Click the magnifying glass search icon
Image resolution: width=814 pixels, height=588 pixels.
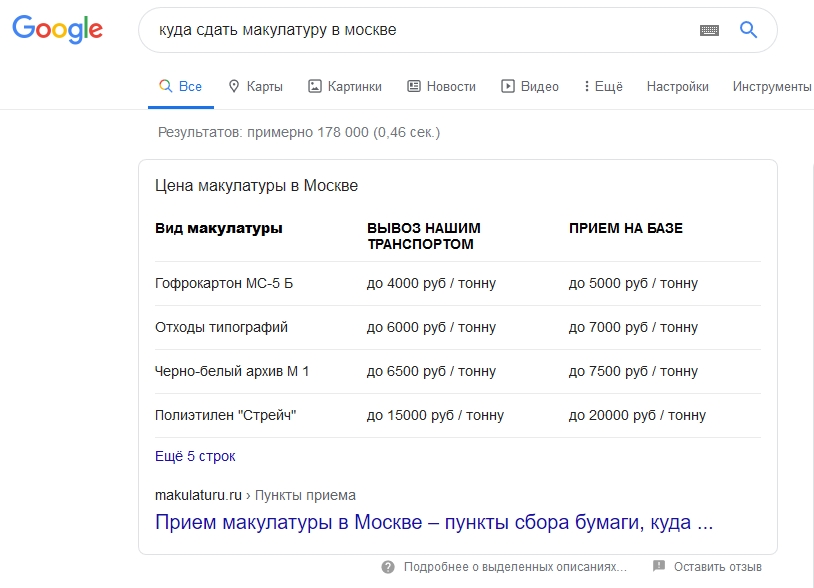tap(747, 30)
